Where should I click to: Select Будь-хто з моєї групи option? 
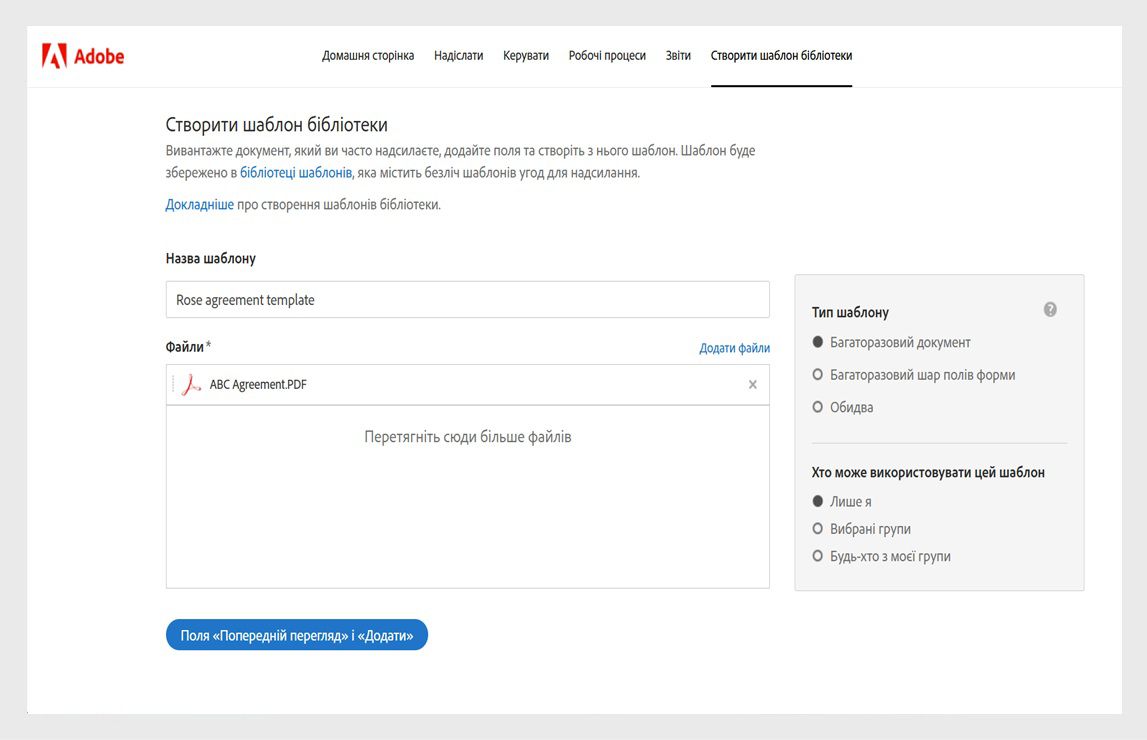point(818,556)
